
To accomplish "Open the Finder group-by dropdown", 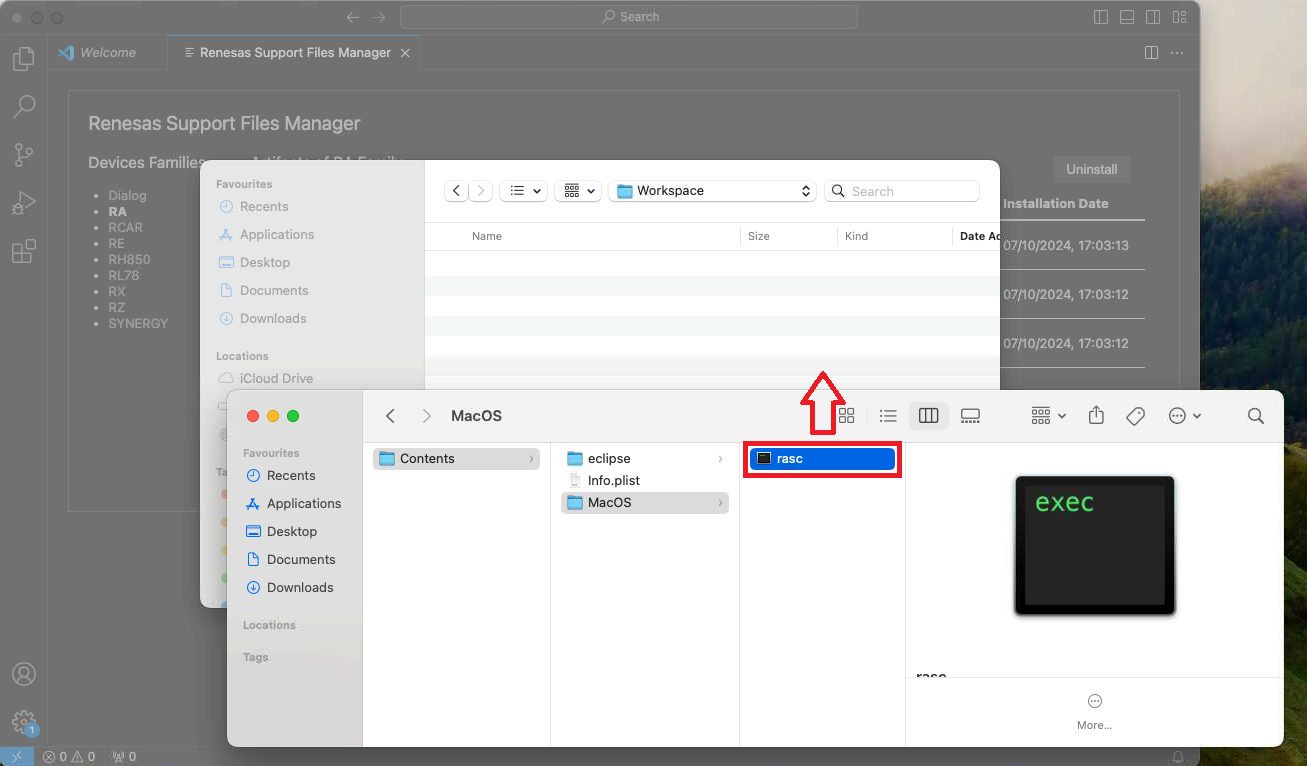I will (x=1048, y=416).
